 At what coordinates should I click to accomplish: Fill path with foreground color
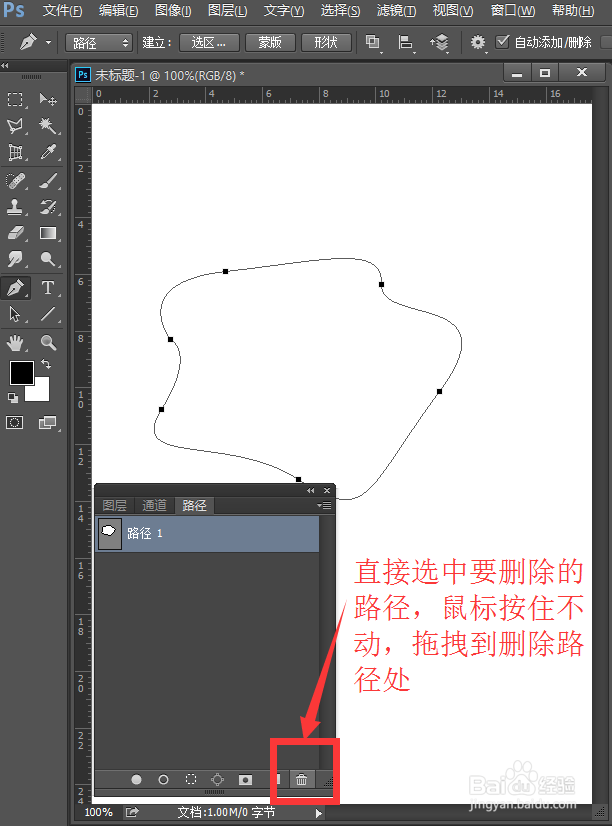[x=136, y=780]
